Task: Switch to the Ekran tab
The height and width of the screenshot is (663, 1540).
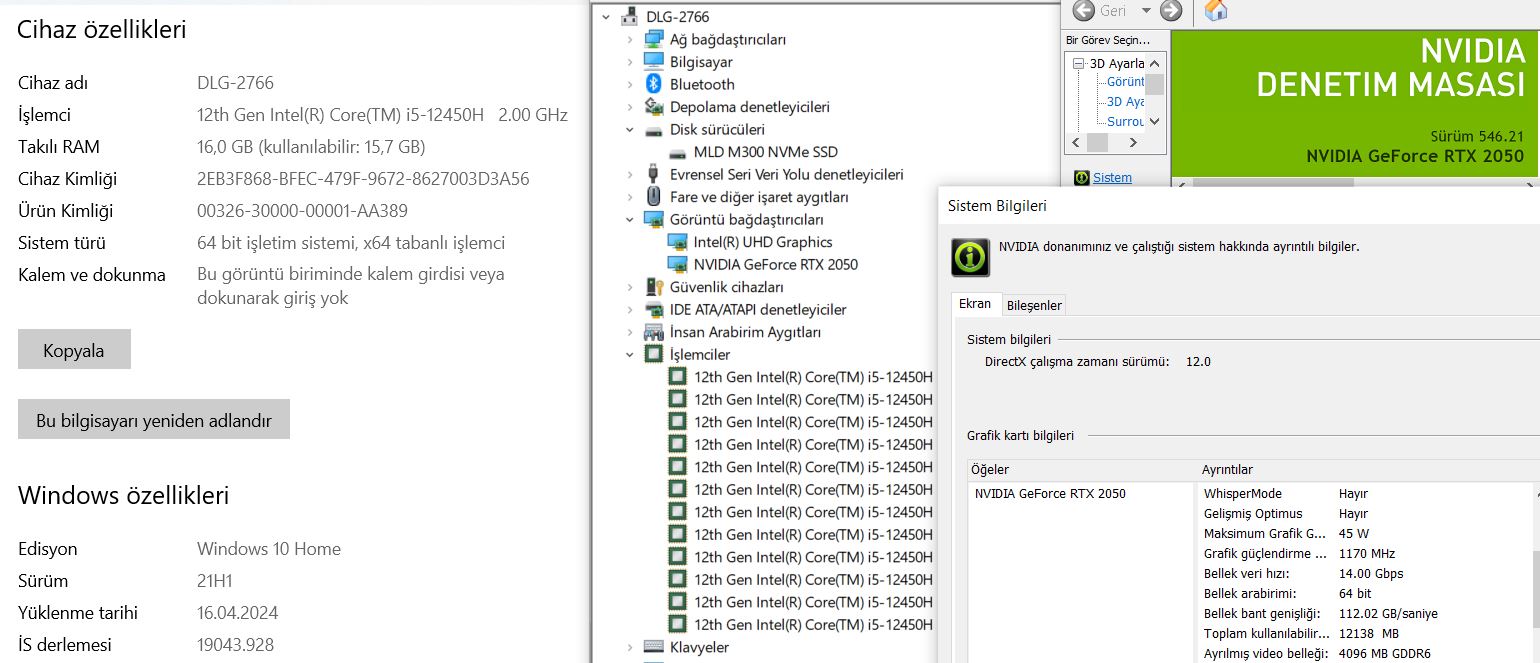Action: pos(975,304)
